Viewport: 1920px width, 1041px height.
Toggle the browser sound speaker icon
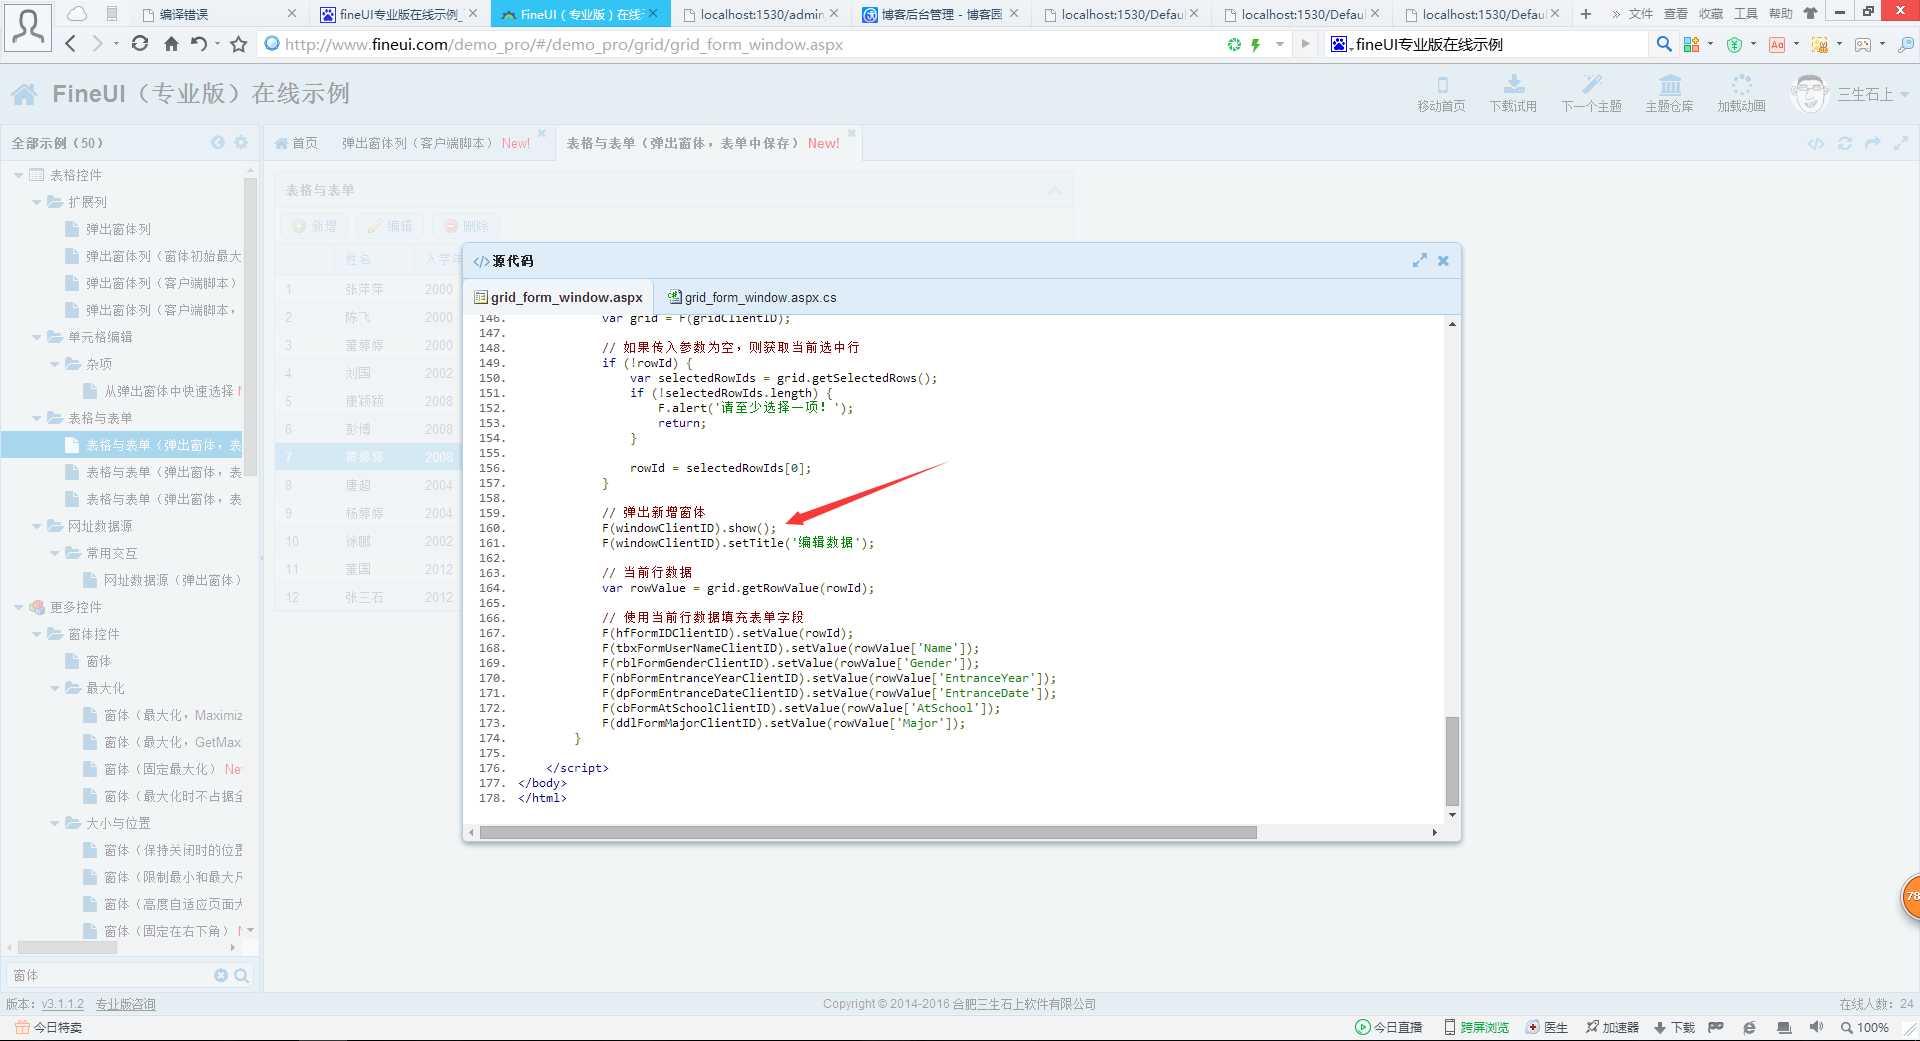pos(1816,1027)
